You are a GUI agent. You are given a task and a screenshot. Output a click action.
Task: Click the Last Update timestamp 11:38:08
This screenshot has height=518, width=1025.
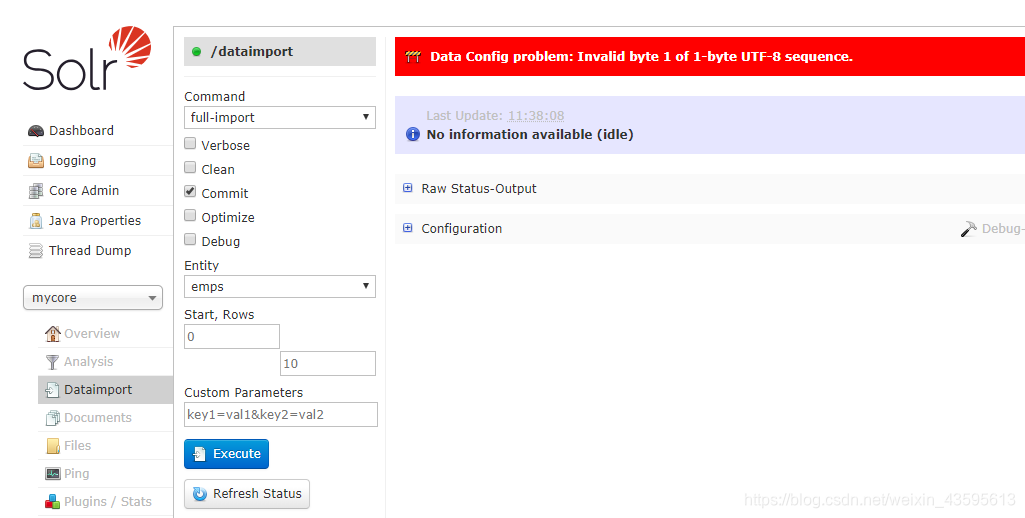pos(536,116)
